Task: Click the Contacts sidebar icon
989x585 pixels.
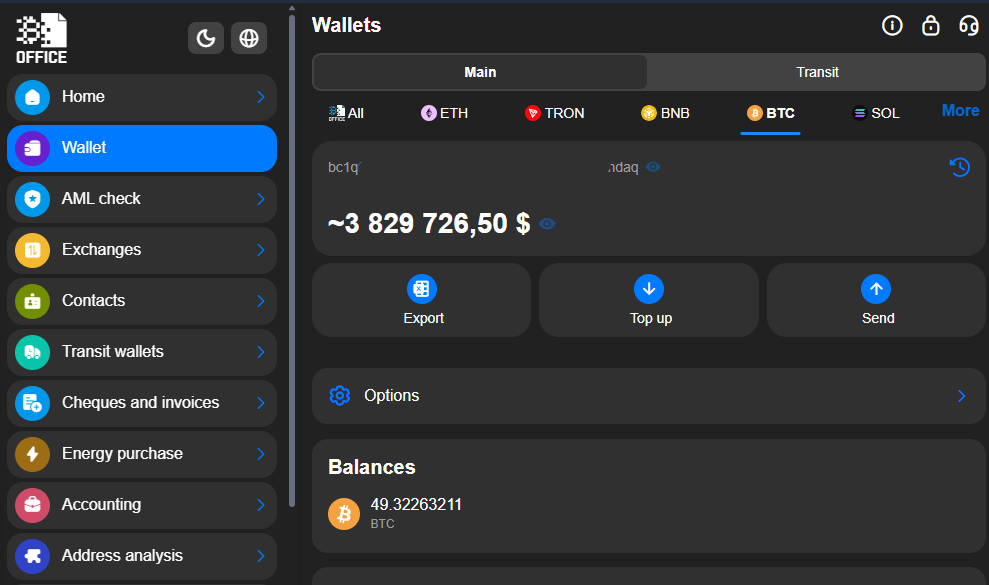Action: [x=32, y=302]
